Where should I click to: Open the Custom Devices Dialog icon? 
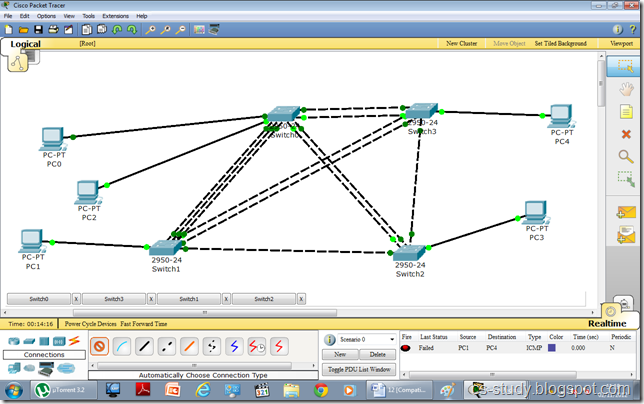tap(214, 29)
